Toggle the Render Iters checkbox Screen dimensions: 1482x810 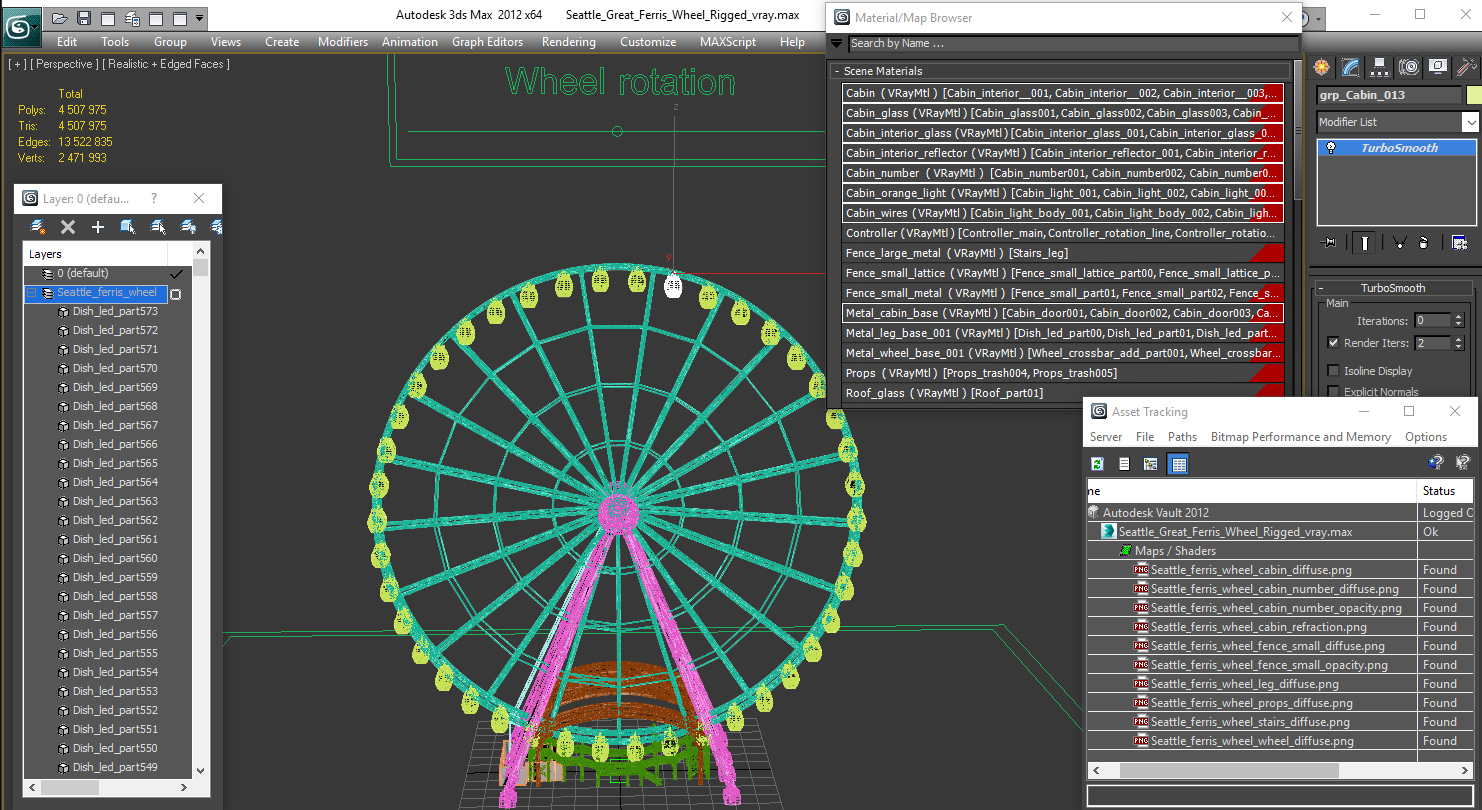(x=1333, y=343)
